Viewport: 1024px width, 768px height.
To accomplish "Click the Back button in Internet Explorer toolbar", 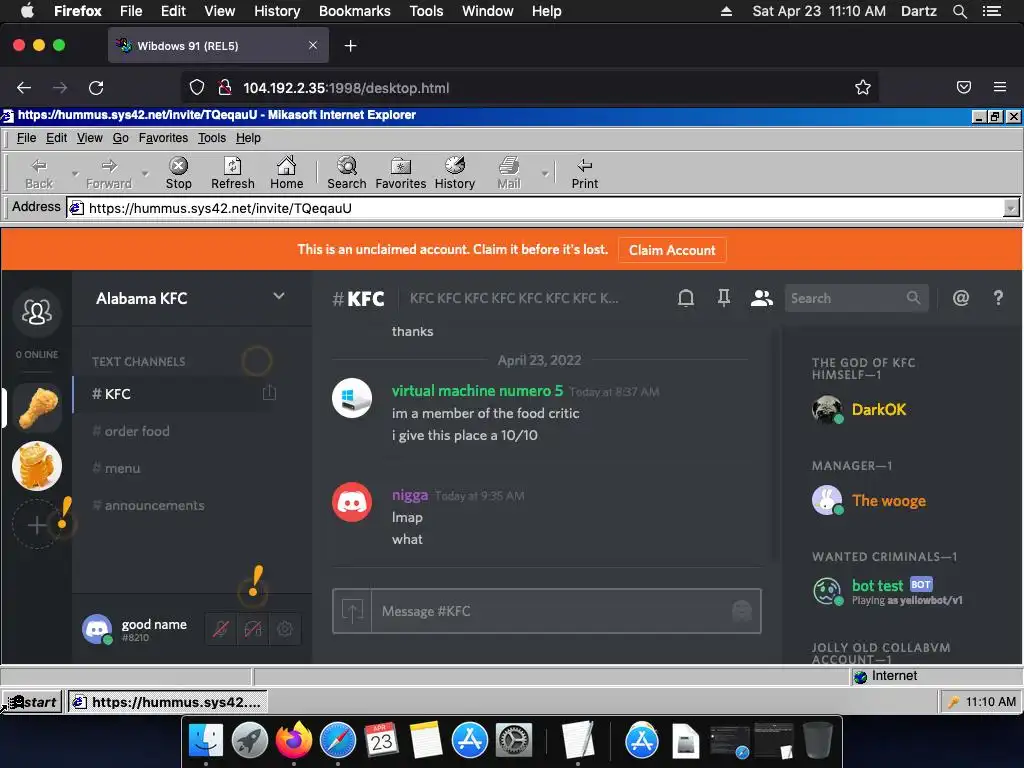I will [39, 173].
